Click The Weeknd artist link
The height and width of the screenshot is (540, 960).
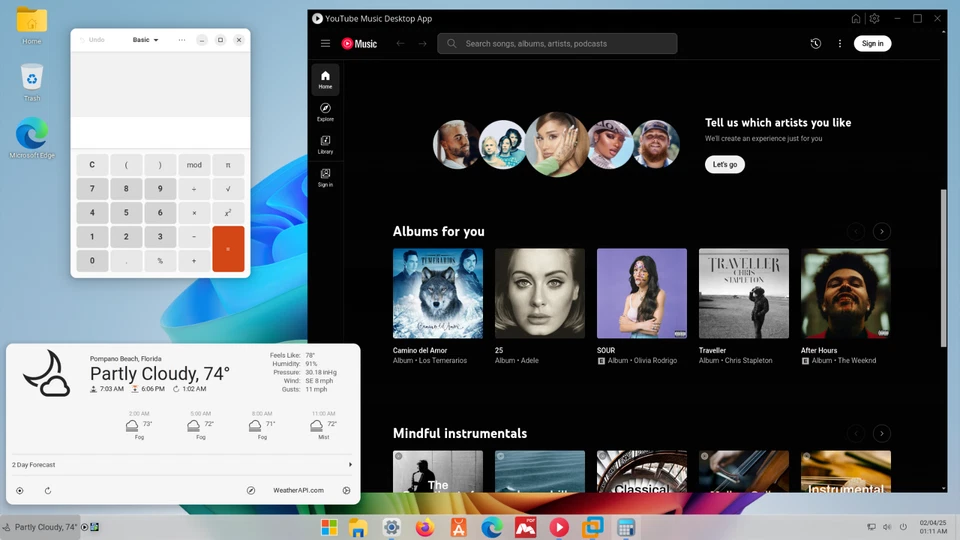pyautogui.click(x=857, y=361)
